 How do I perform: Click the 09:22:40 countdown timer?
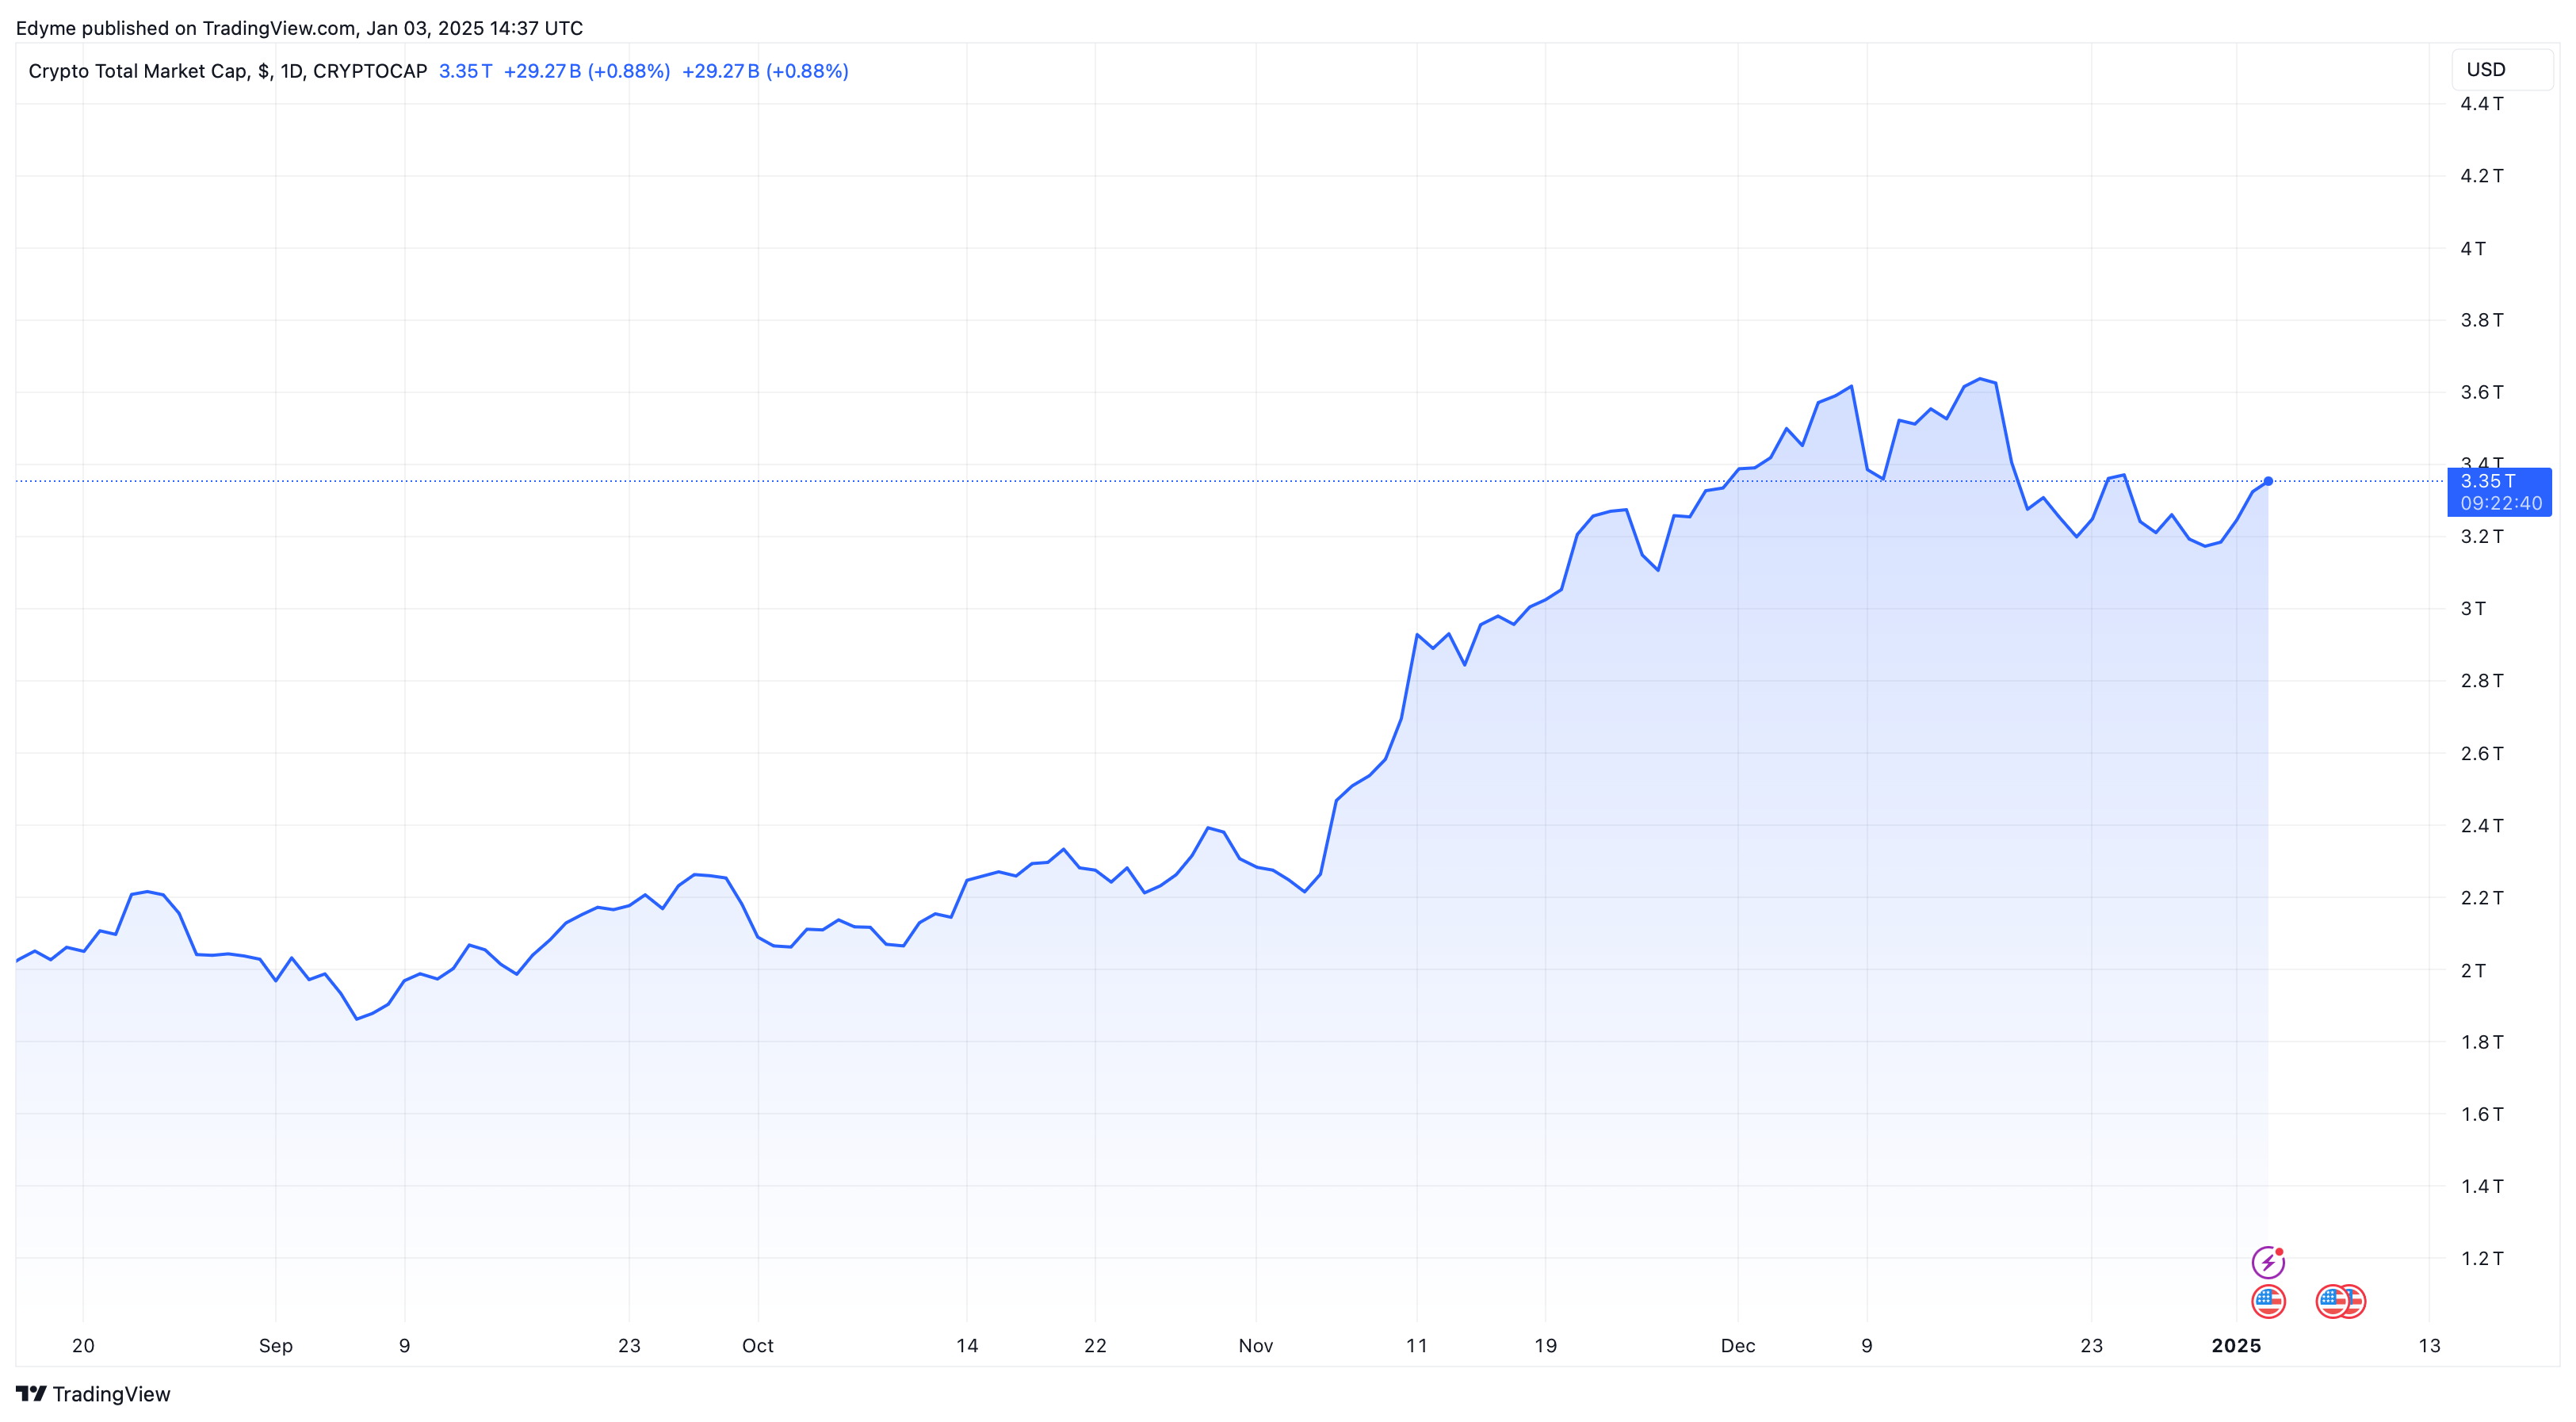pyautogui.click(x=2500, y=503)
